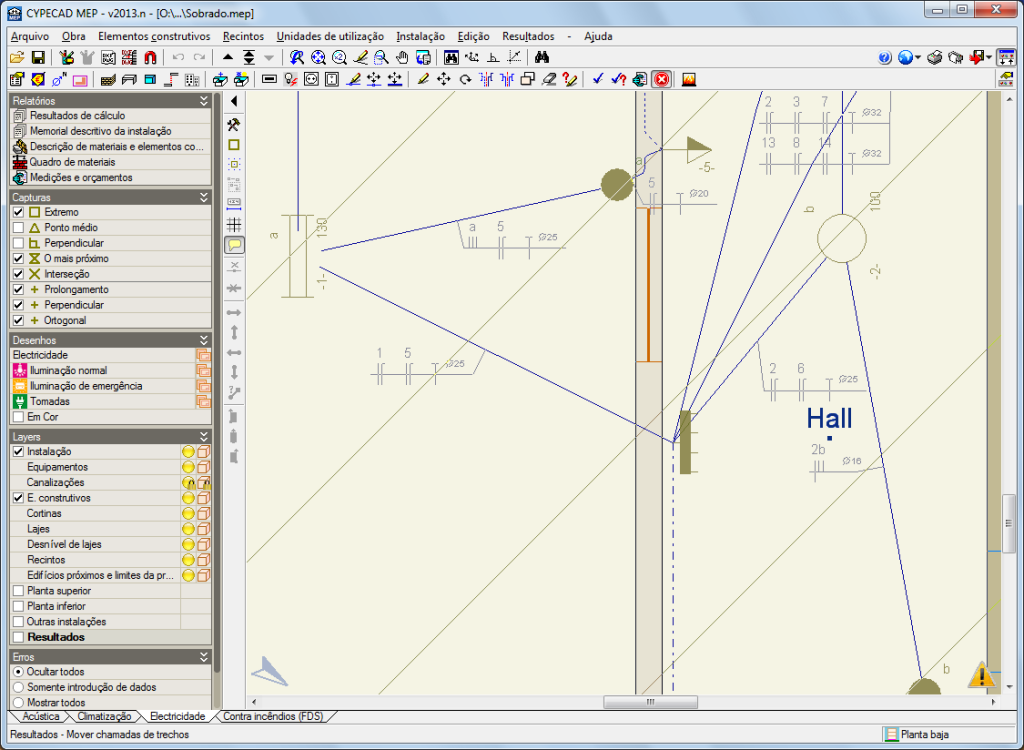Click the yellow warning triangle in drawing
The image size is (1024, 750).
[x=983, y=676]
